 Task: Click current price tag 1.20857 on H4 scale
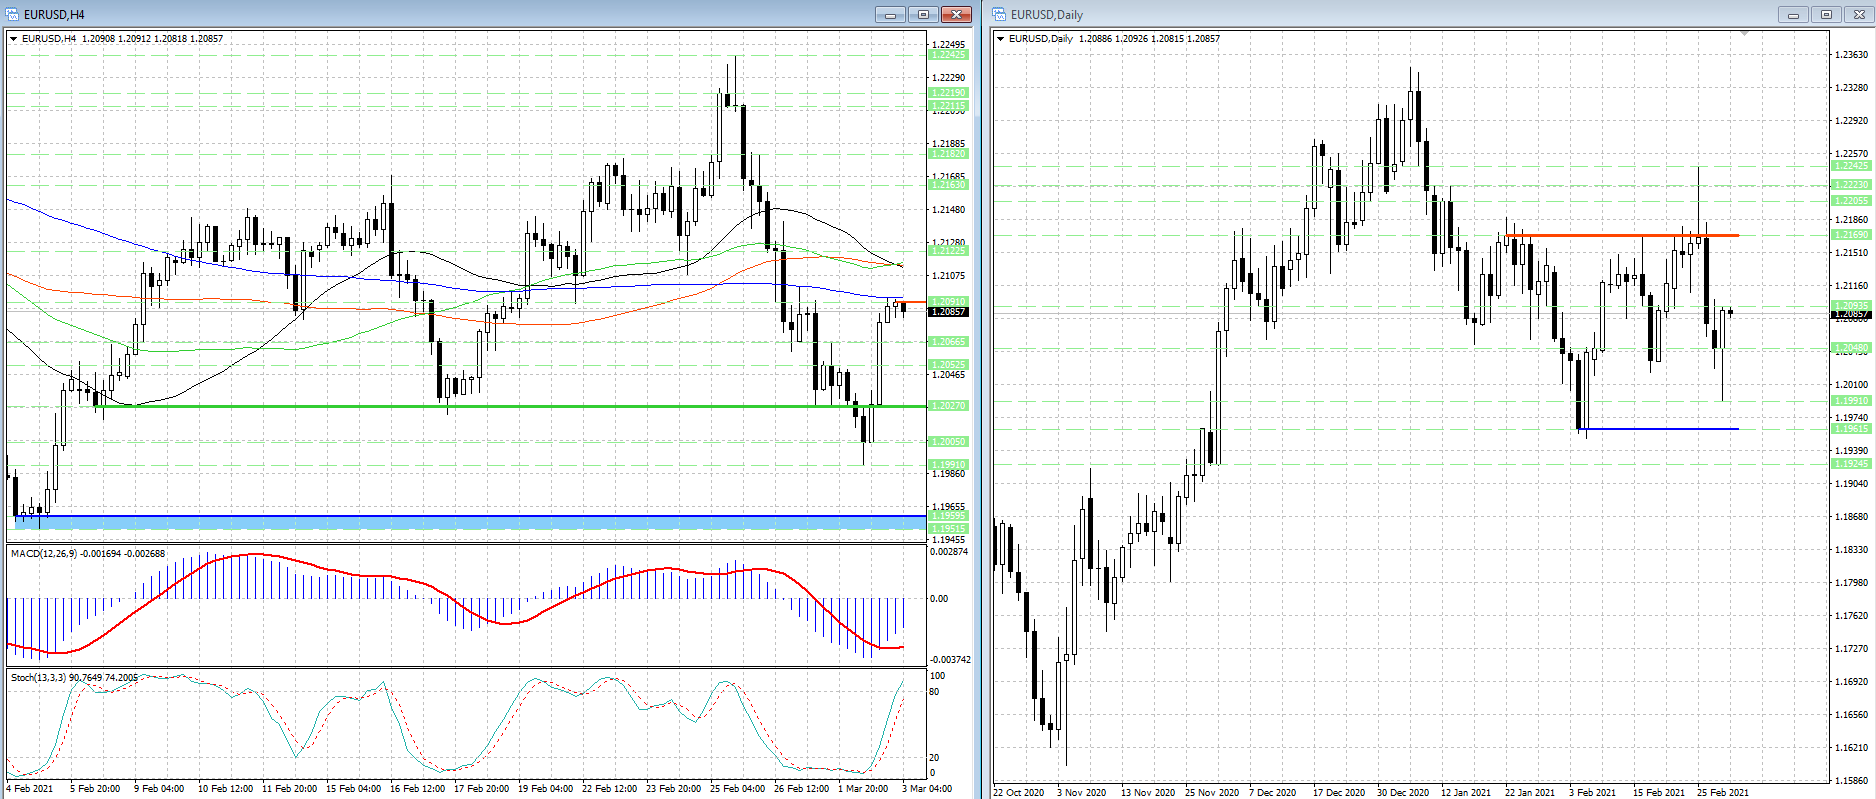(949, 312)
